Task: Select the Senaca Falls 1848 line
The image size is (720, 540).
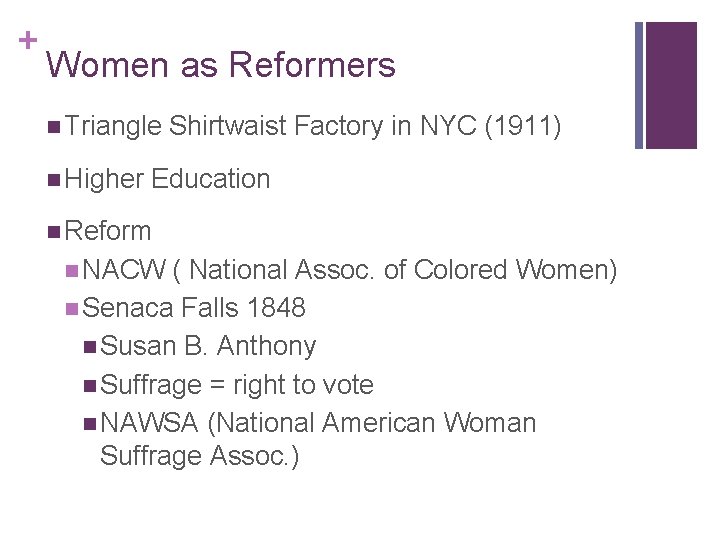Action: click(194, 308)
